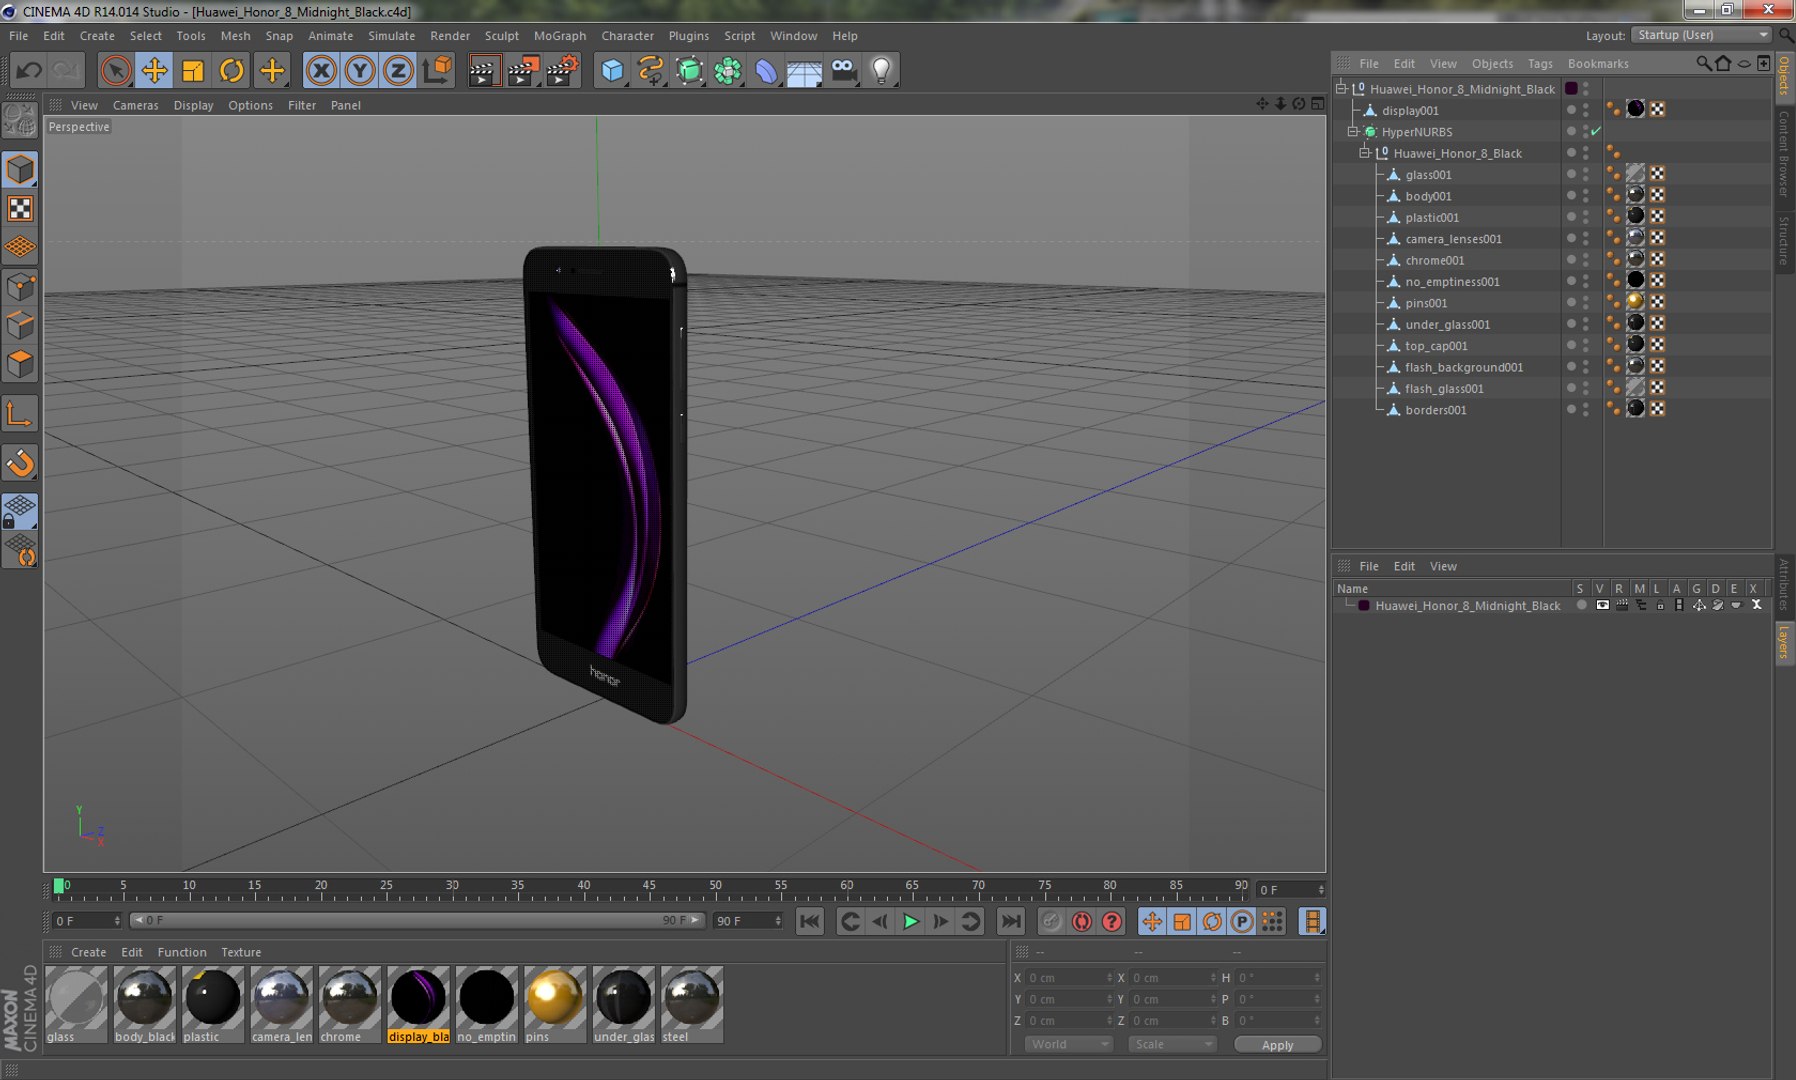Render the active view
1796x1080 pixels.
483,71
